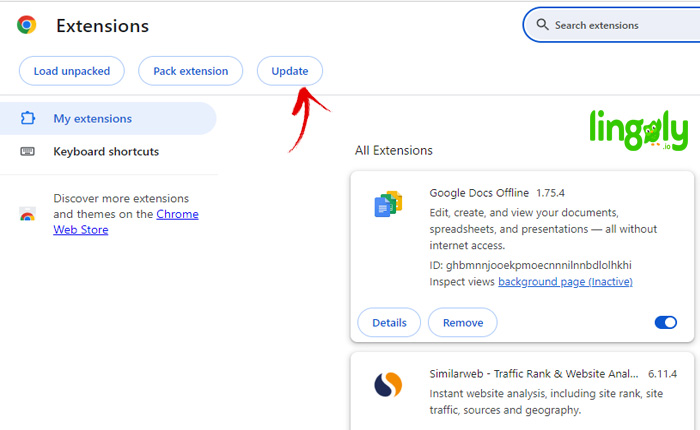This screenshot has width=700, height=430.
Task: Select the Edit, create, and view description
Action: (543, 229)
